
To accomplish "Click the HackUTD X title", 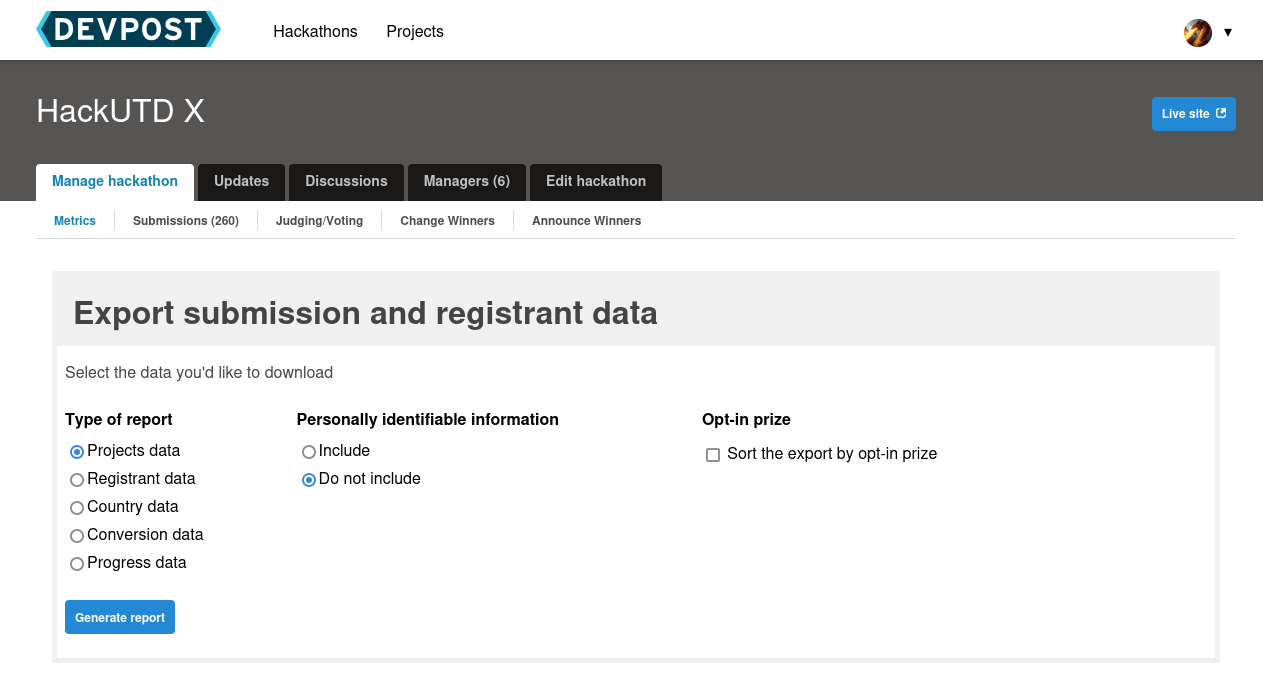I will (120, 111).
